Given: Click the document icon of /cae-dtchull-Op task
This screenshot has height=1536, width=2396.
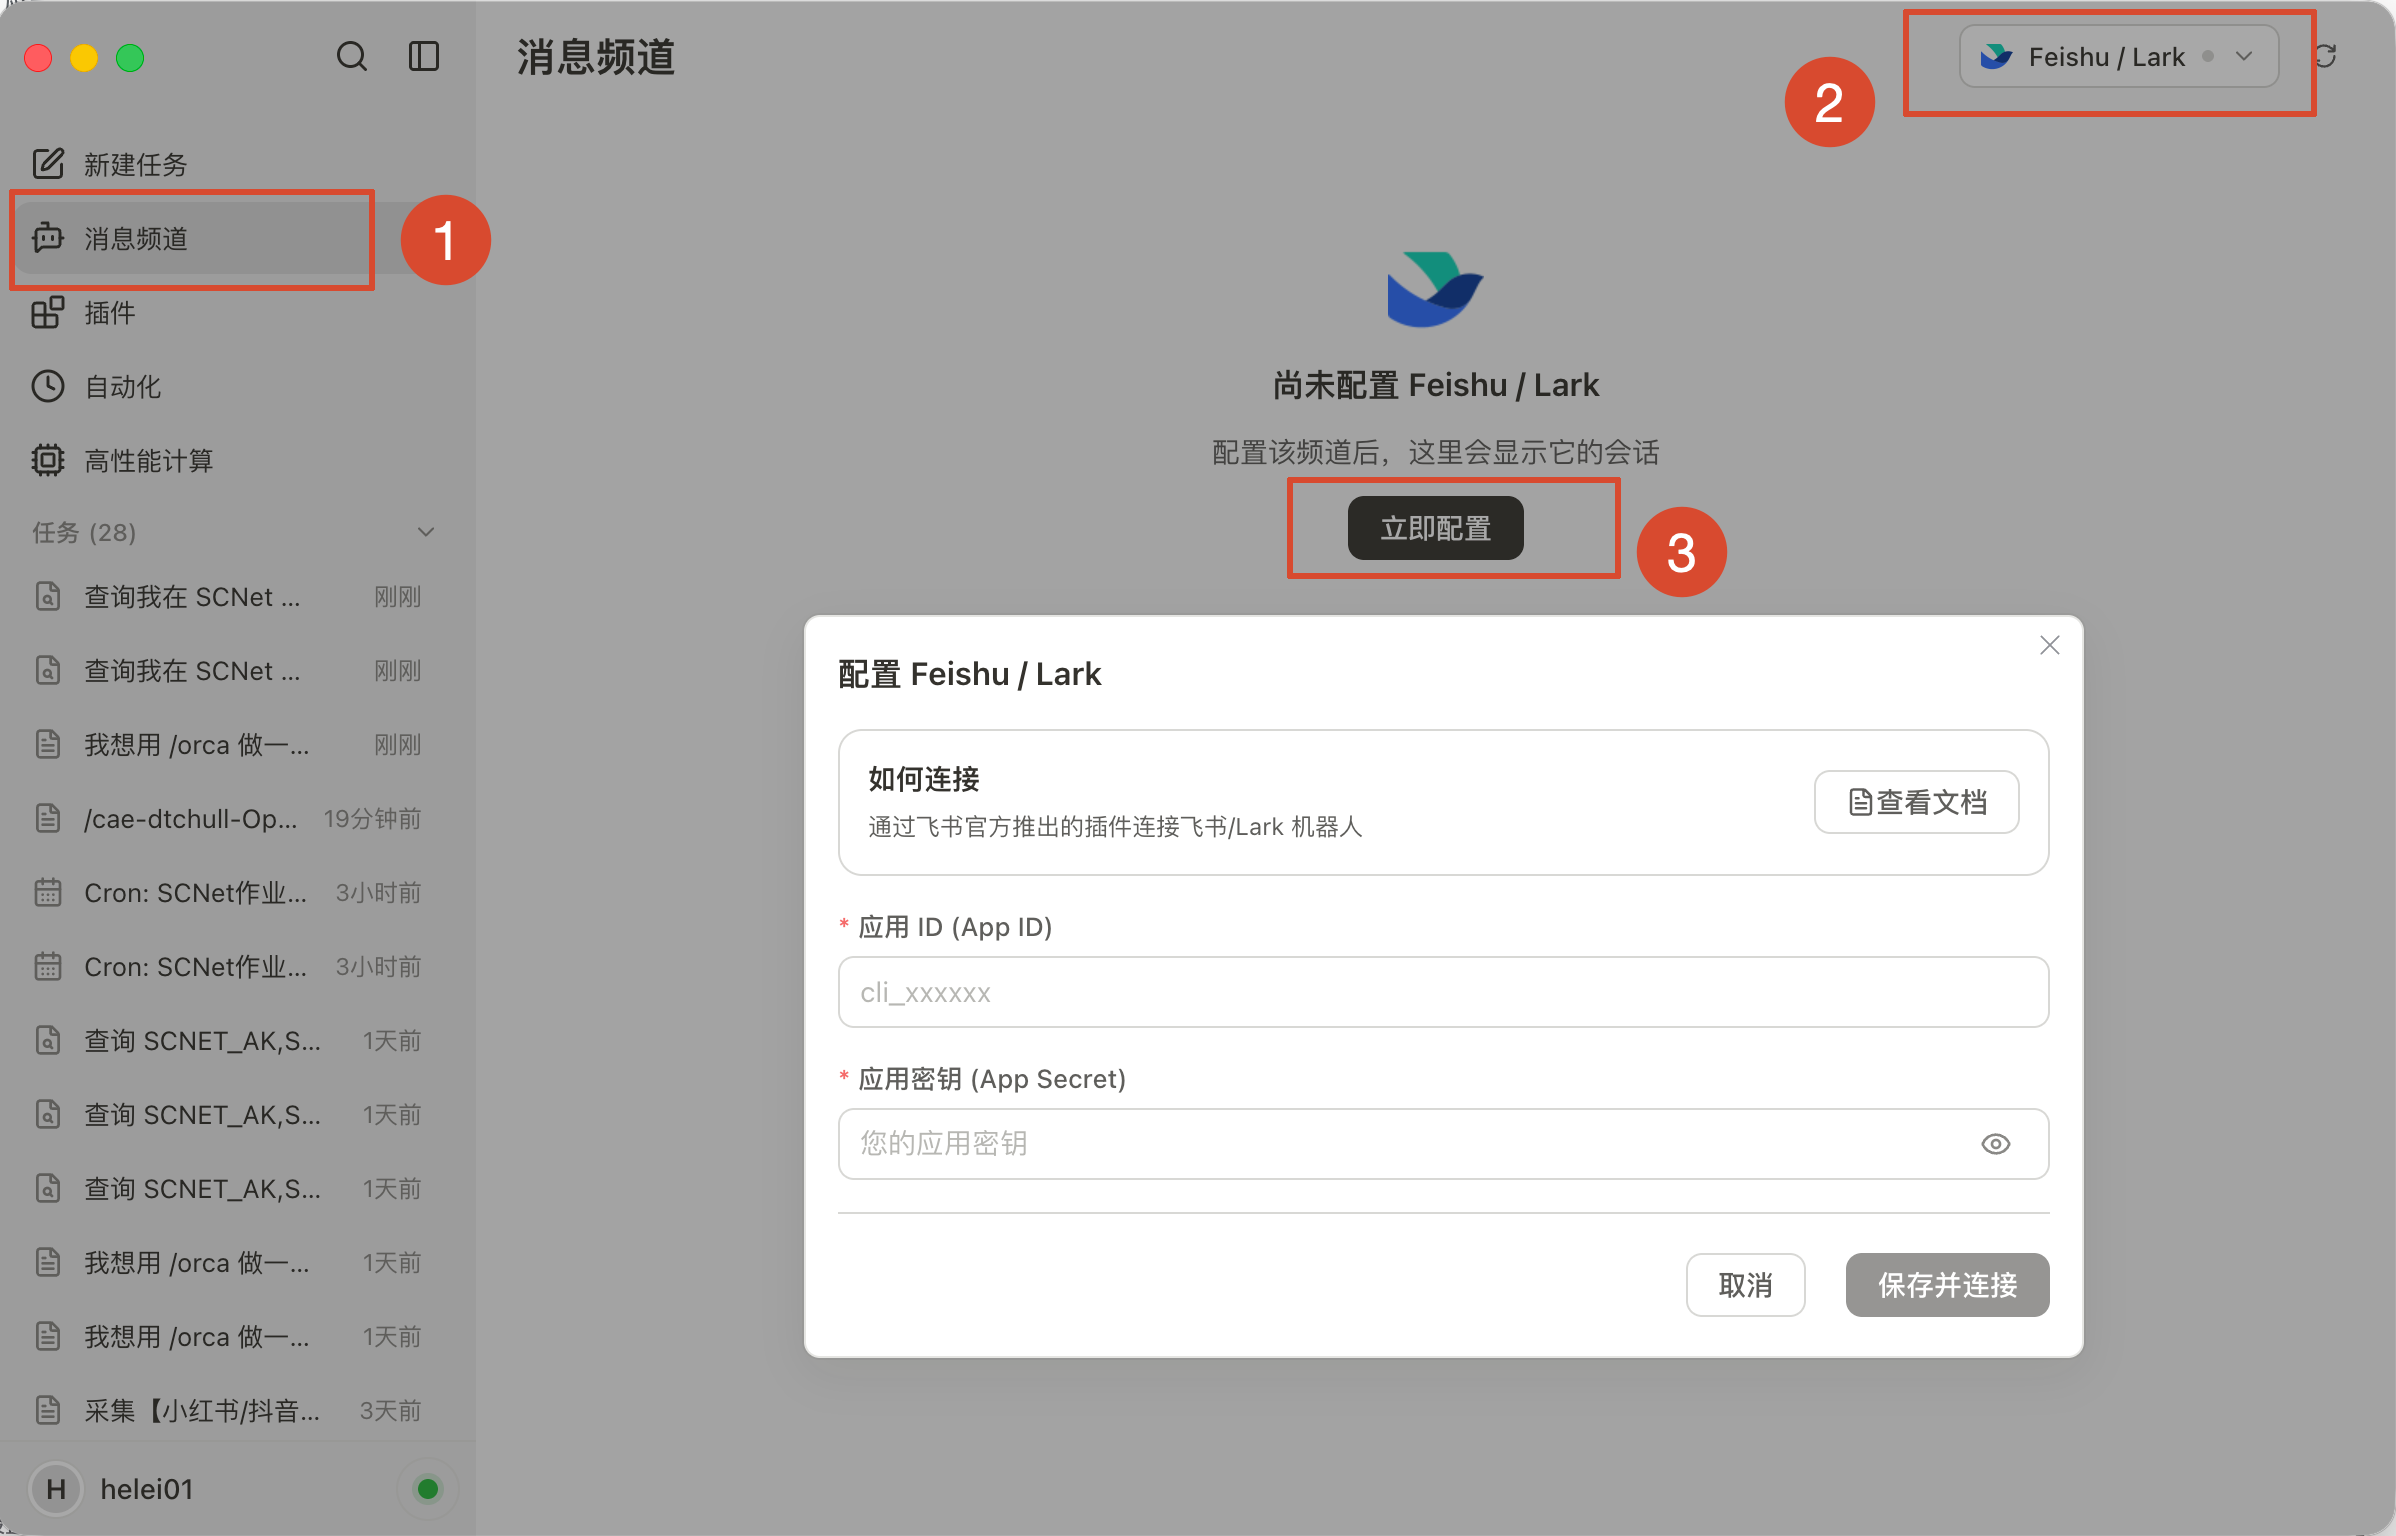Looking at the screenshot, I should coord(48,819).
